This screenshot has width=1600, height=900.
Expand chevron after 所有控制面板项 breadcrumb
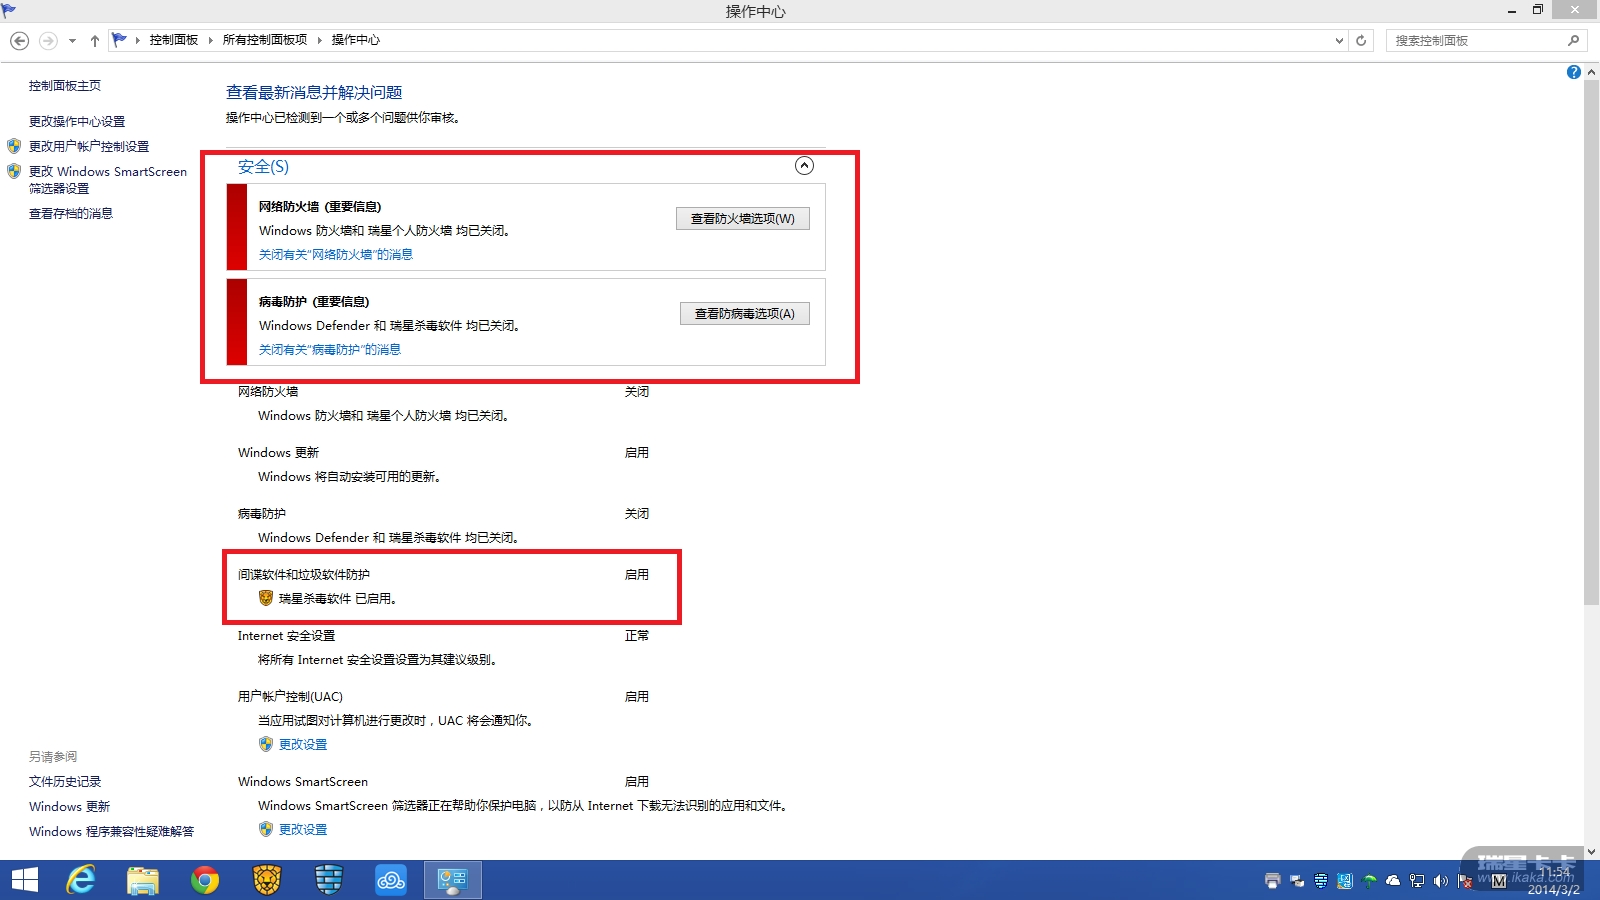[x=320, y=40]
